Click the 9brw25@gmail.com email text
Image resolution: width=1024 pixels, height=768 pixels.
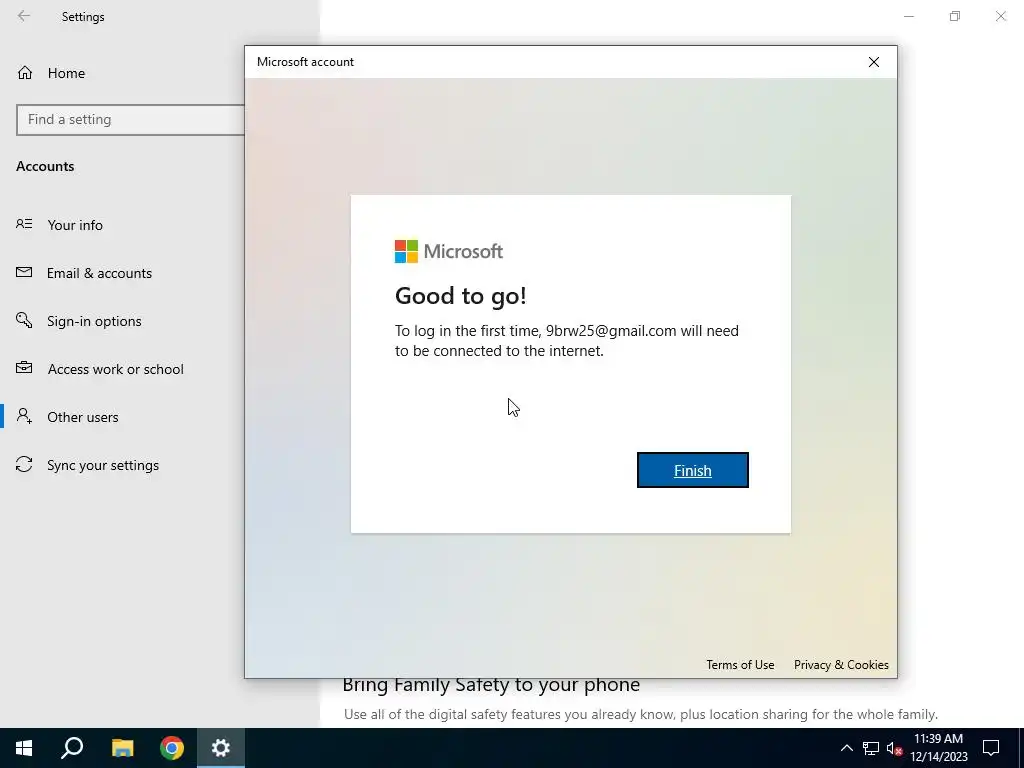click(611, 331)
